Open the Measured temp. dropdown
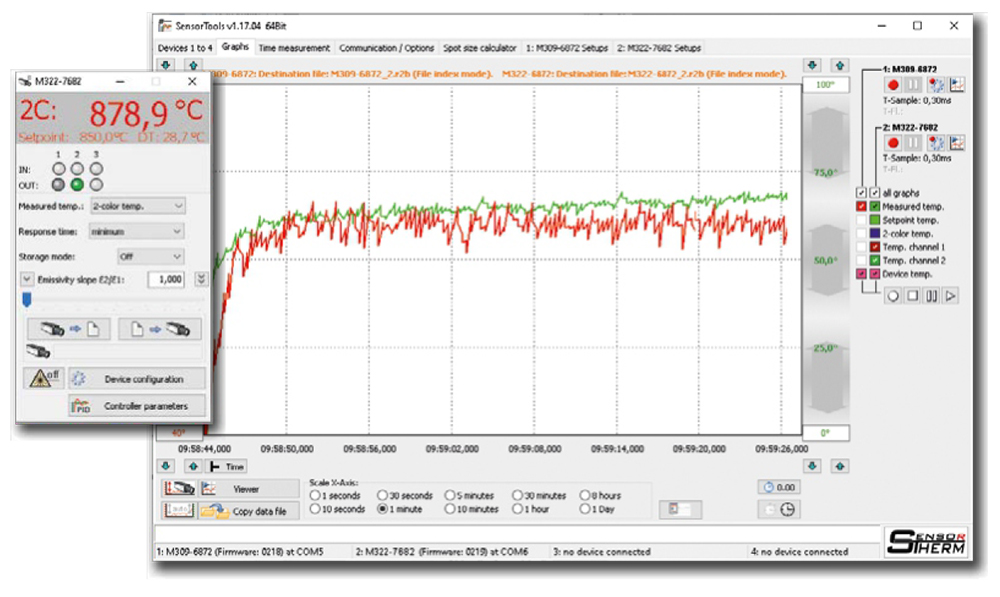 137,206
